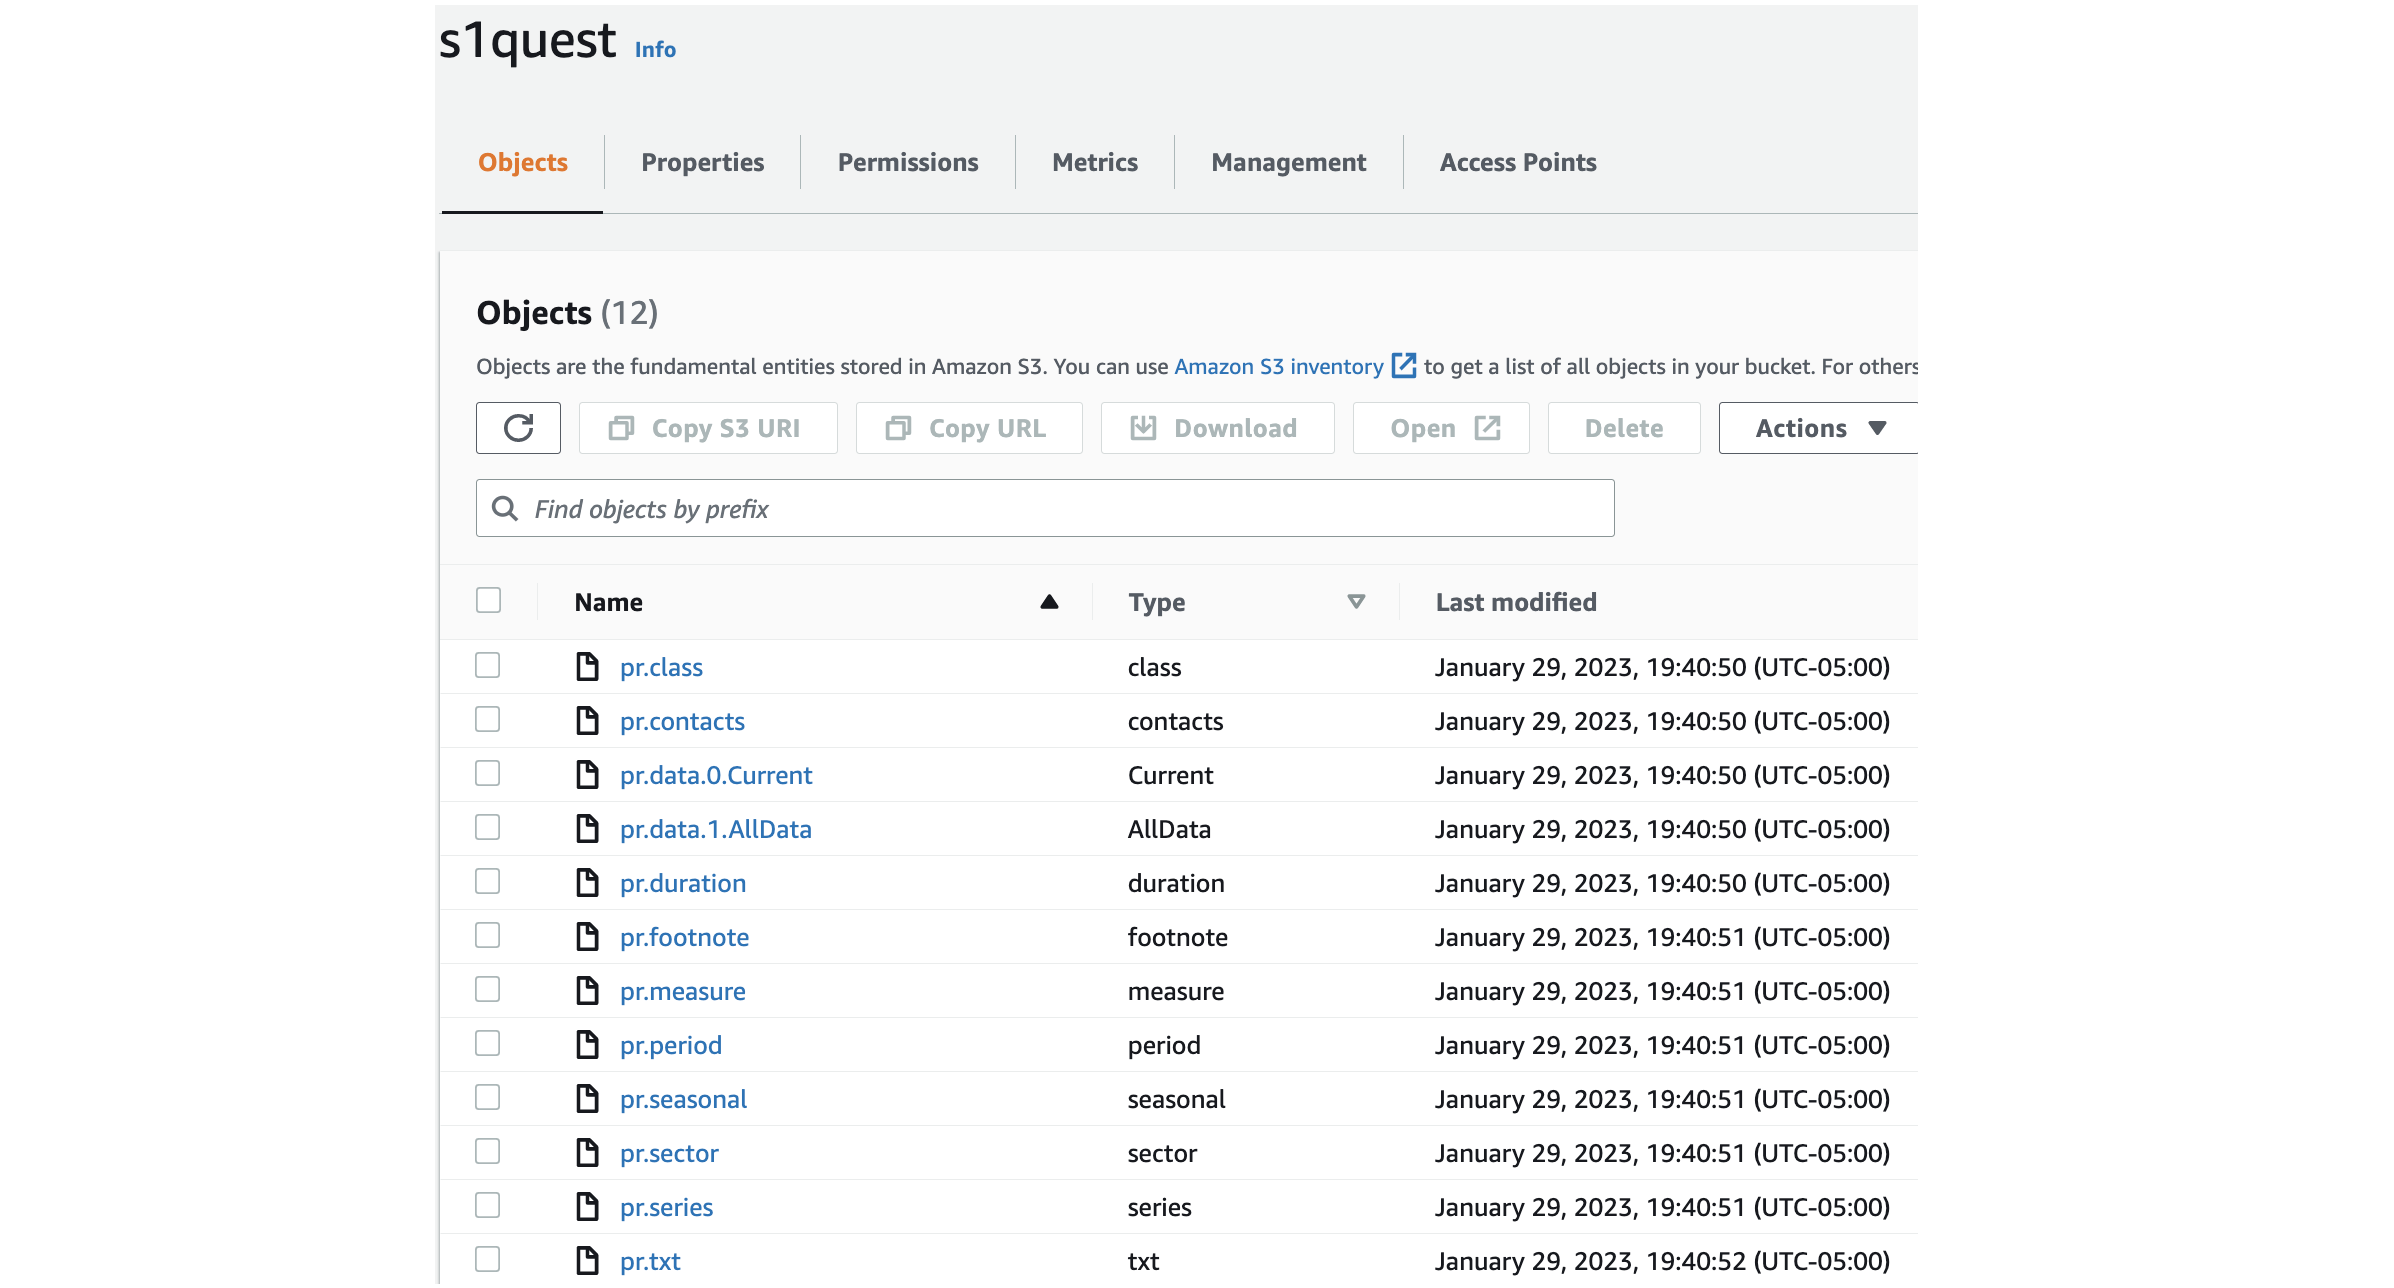Switch to the Permissions tab
Image resolution: width=2394 pixels, height=1288 pixels.
coord(907,162)
